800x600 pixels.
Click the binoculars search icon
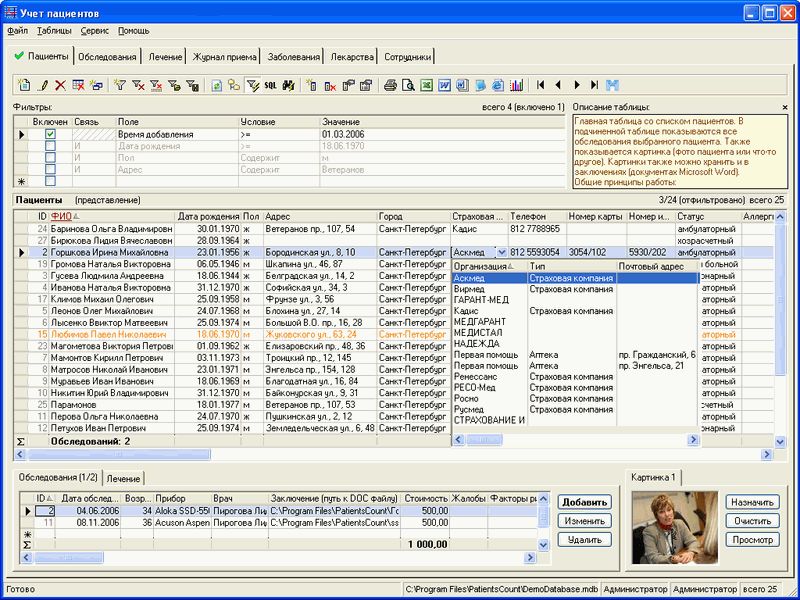[x=288, y=85]
